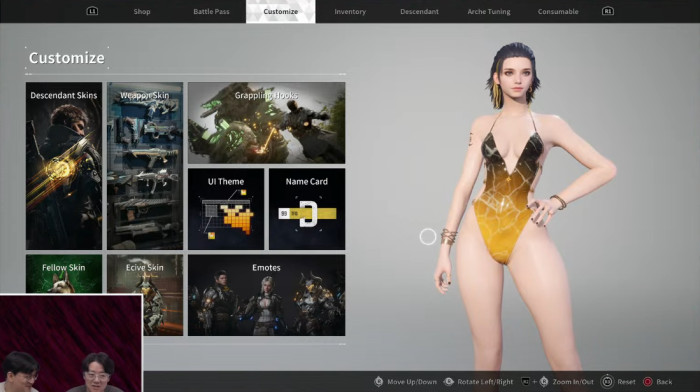The height and width of the screenshot is (392, 700).
Task: Click the R1 shoulder button icon
Action: click(608, 11)
